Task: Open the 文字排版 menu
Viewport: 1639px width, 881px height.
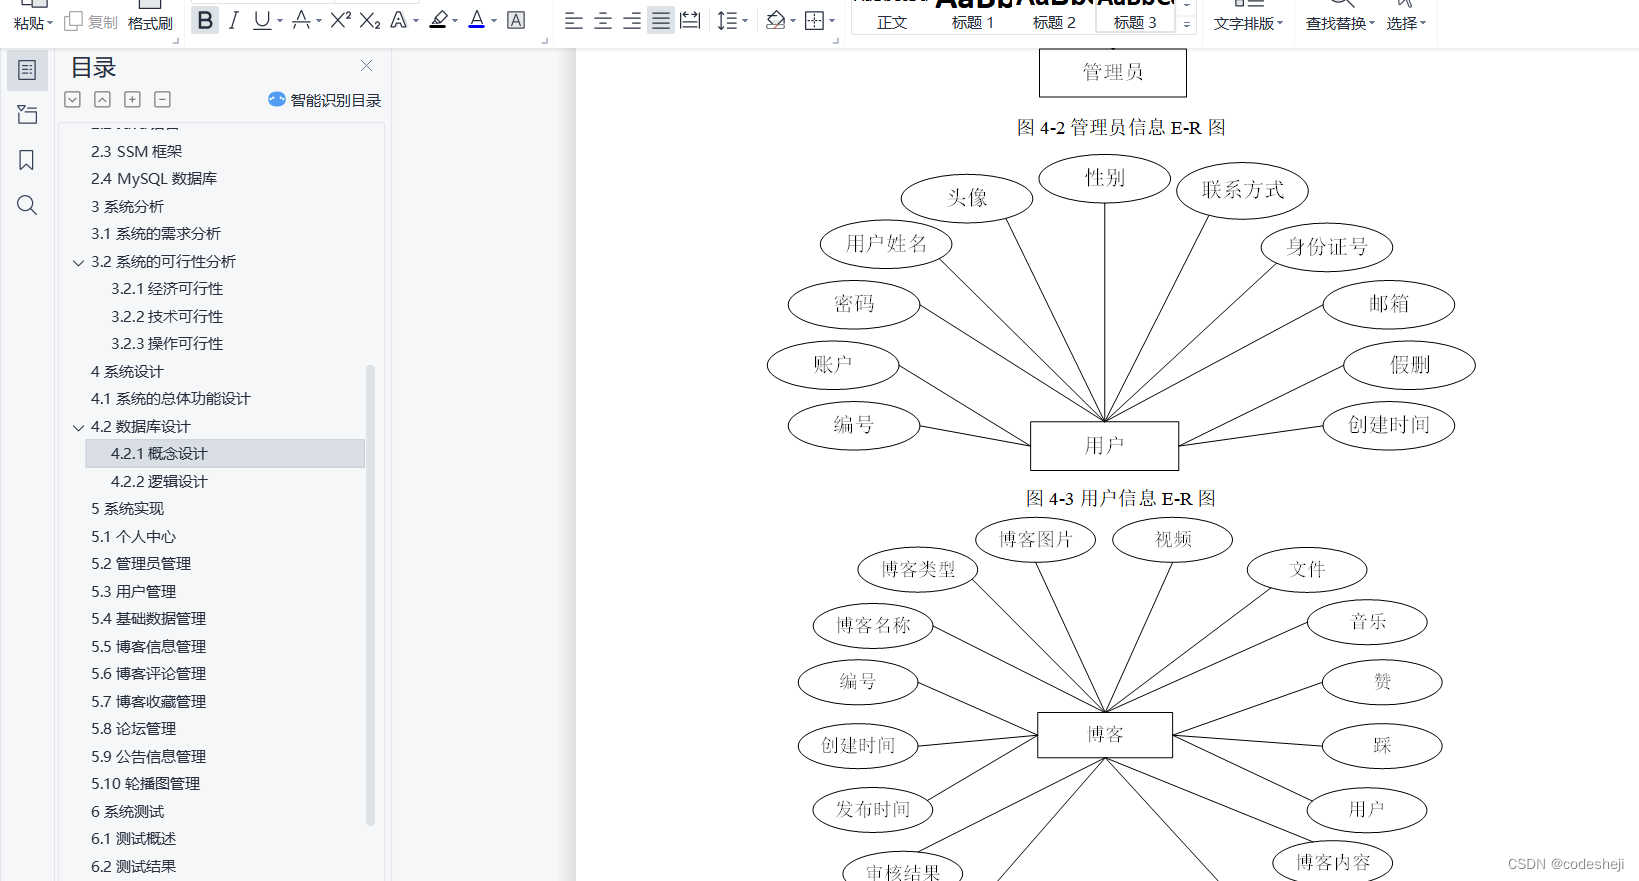Action: tap(1248, 23)
